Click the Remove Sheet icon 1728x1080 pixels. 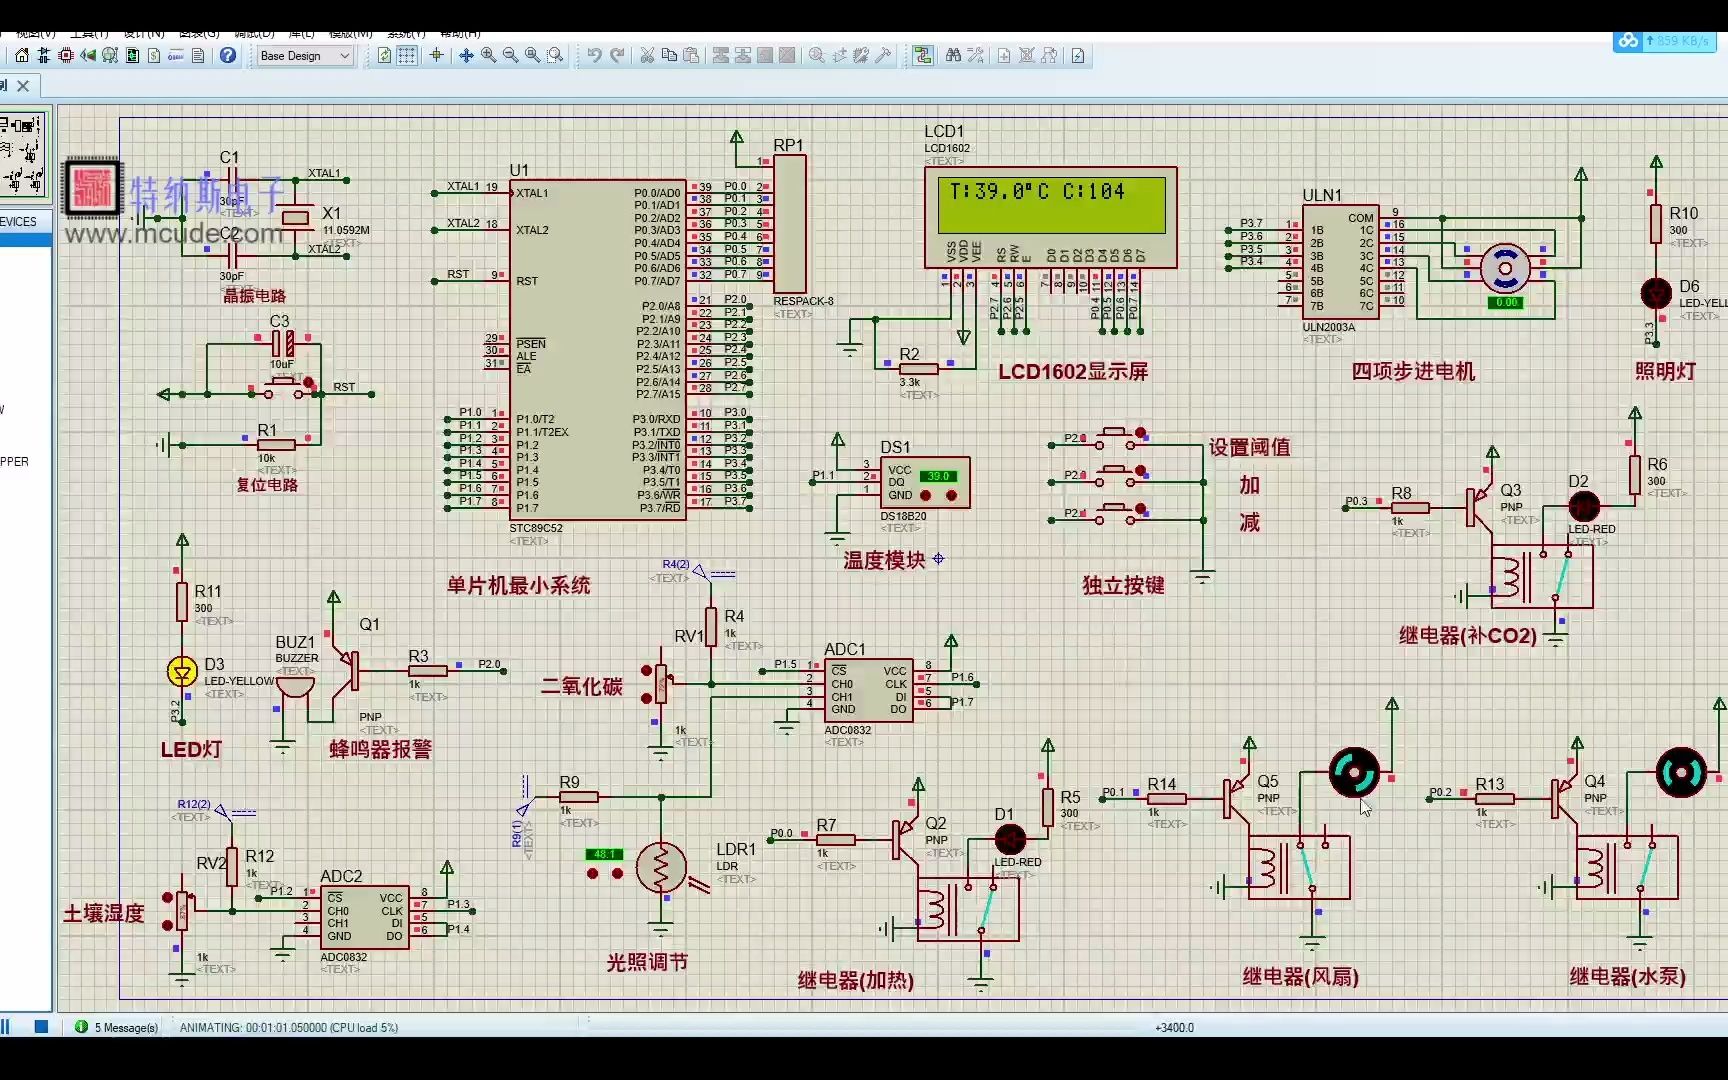[x=1026, y=56]
